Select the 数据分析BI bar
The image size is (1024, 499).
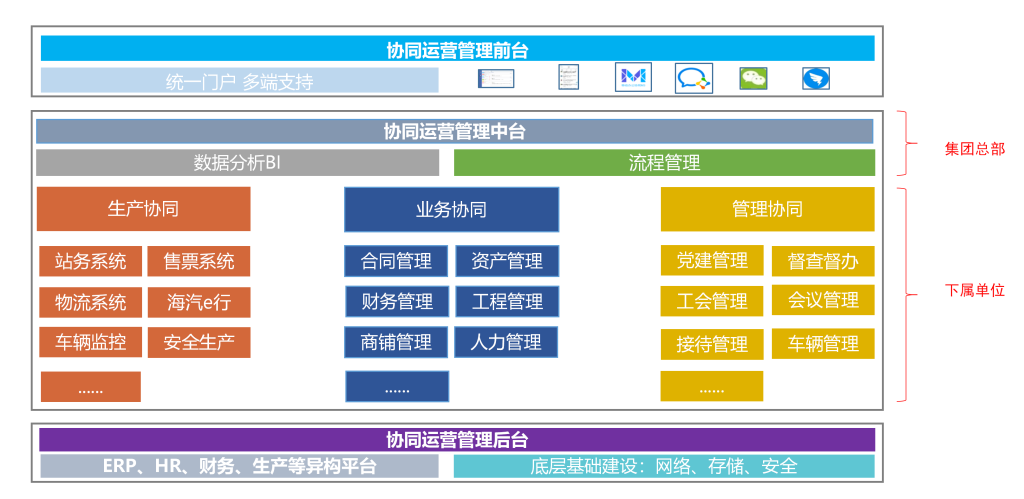point(237,163)
